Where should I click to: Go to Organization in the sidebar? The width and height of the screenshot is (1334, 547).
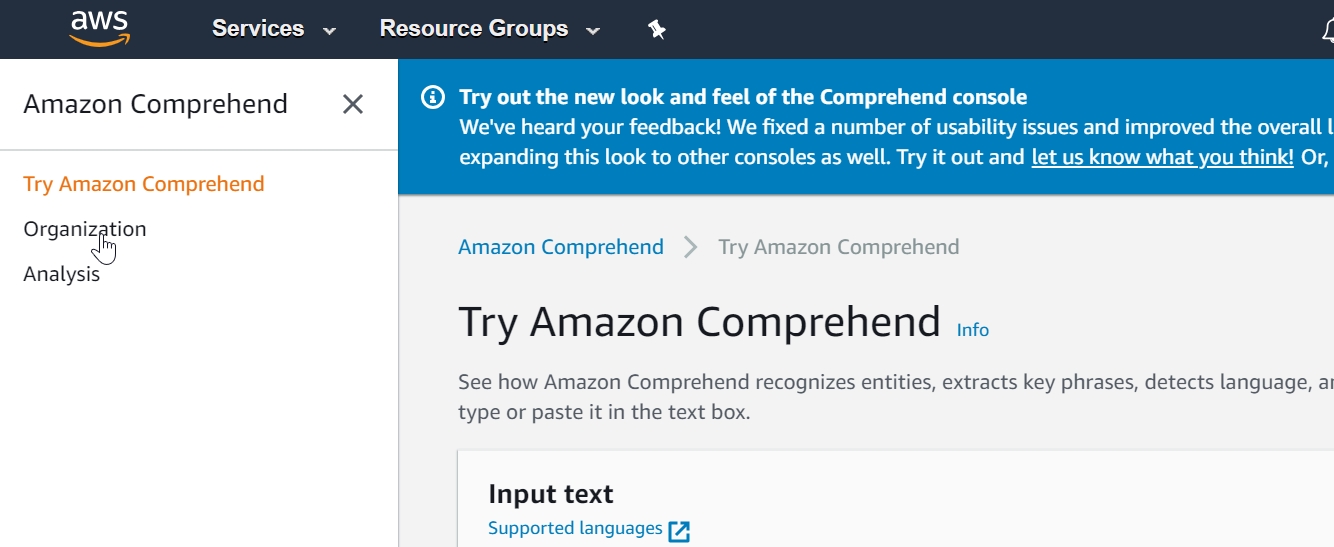pos(85,229)
